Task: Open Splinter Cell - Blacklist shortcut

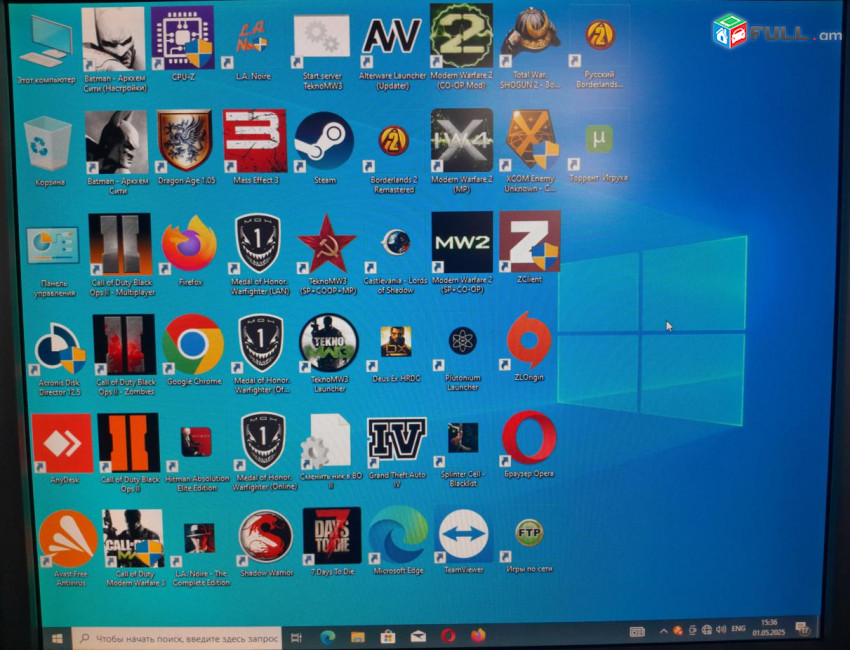Action: tap(463, 437)
